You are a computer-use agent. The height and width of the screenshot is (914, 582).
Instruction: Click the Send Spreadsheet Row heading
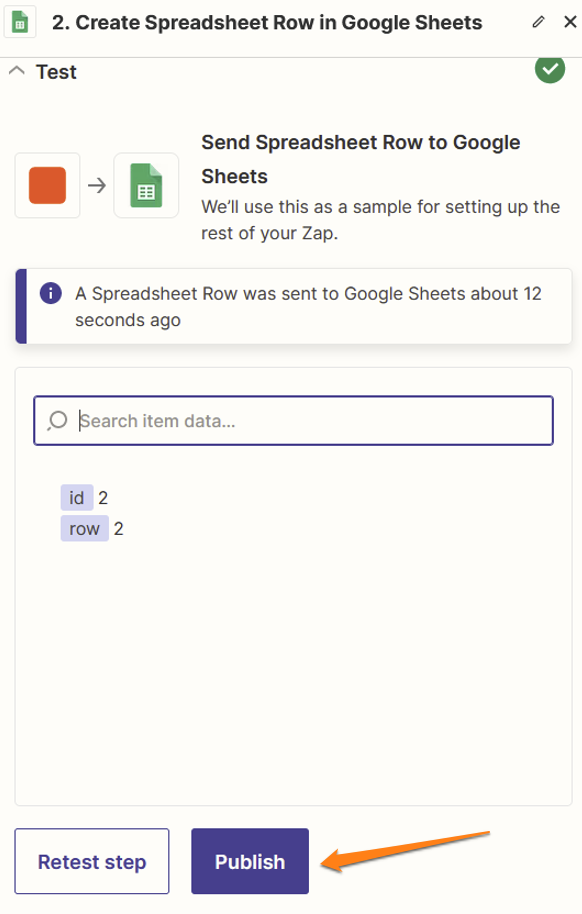(360, 159)
